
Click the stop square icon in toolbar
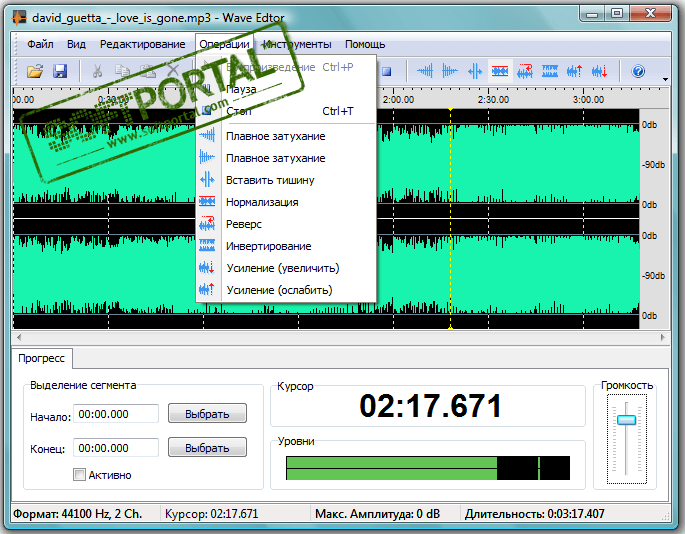point(387,71)
